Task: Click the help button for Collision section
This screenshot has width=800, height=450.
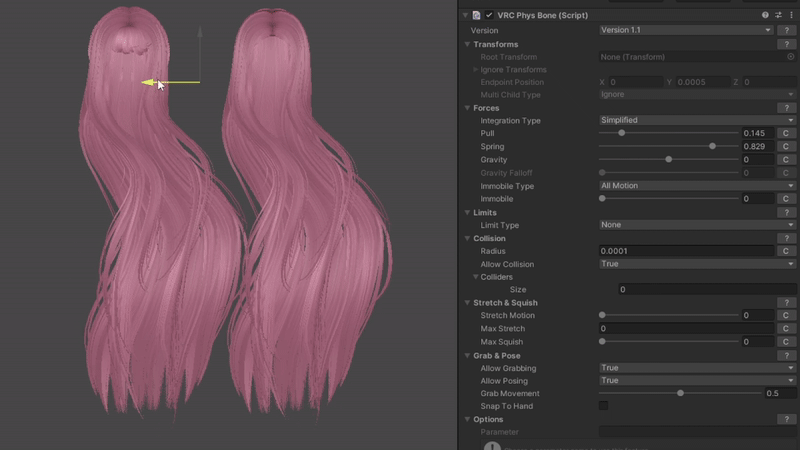Action: [786, 238]
